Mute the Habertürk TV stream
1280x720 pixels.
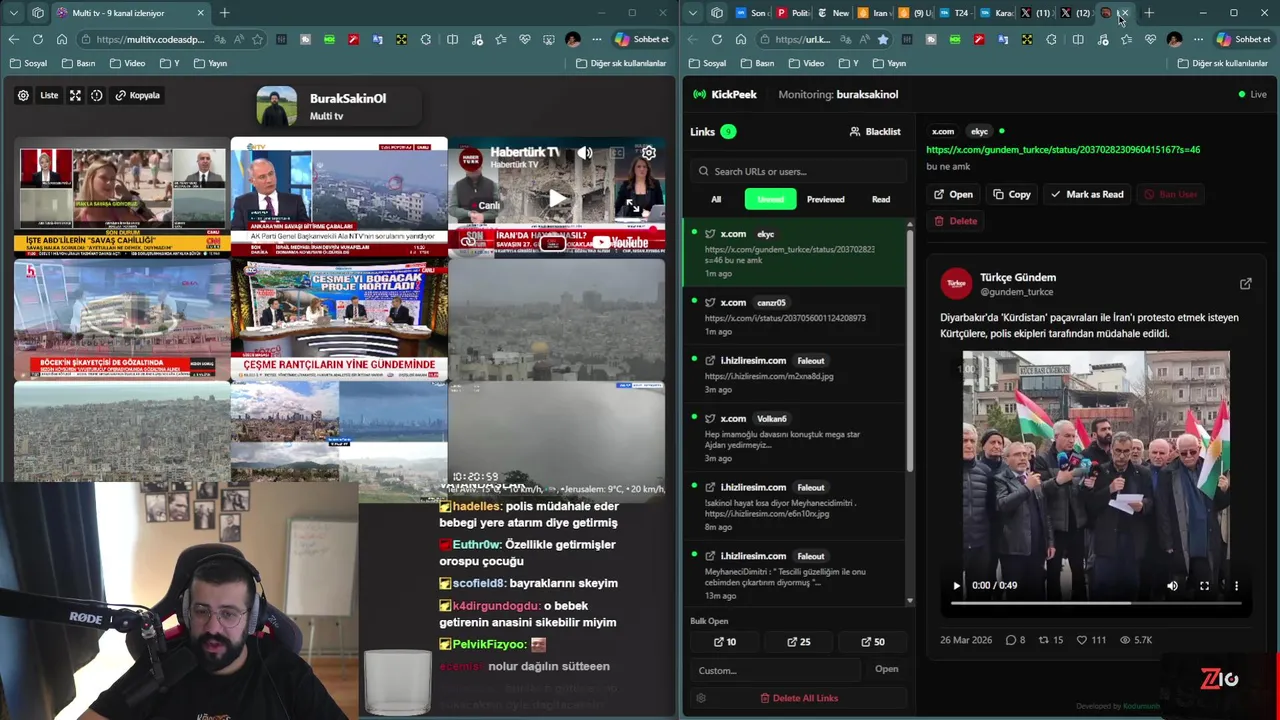(585, 153)
